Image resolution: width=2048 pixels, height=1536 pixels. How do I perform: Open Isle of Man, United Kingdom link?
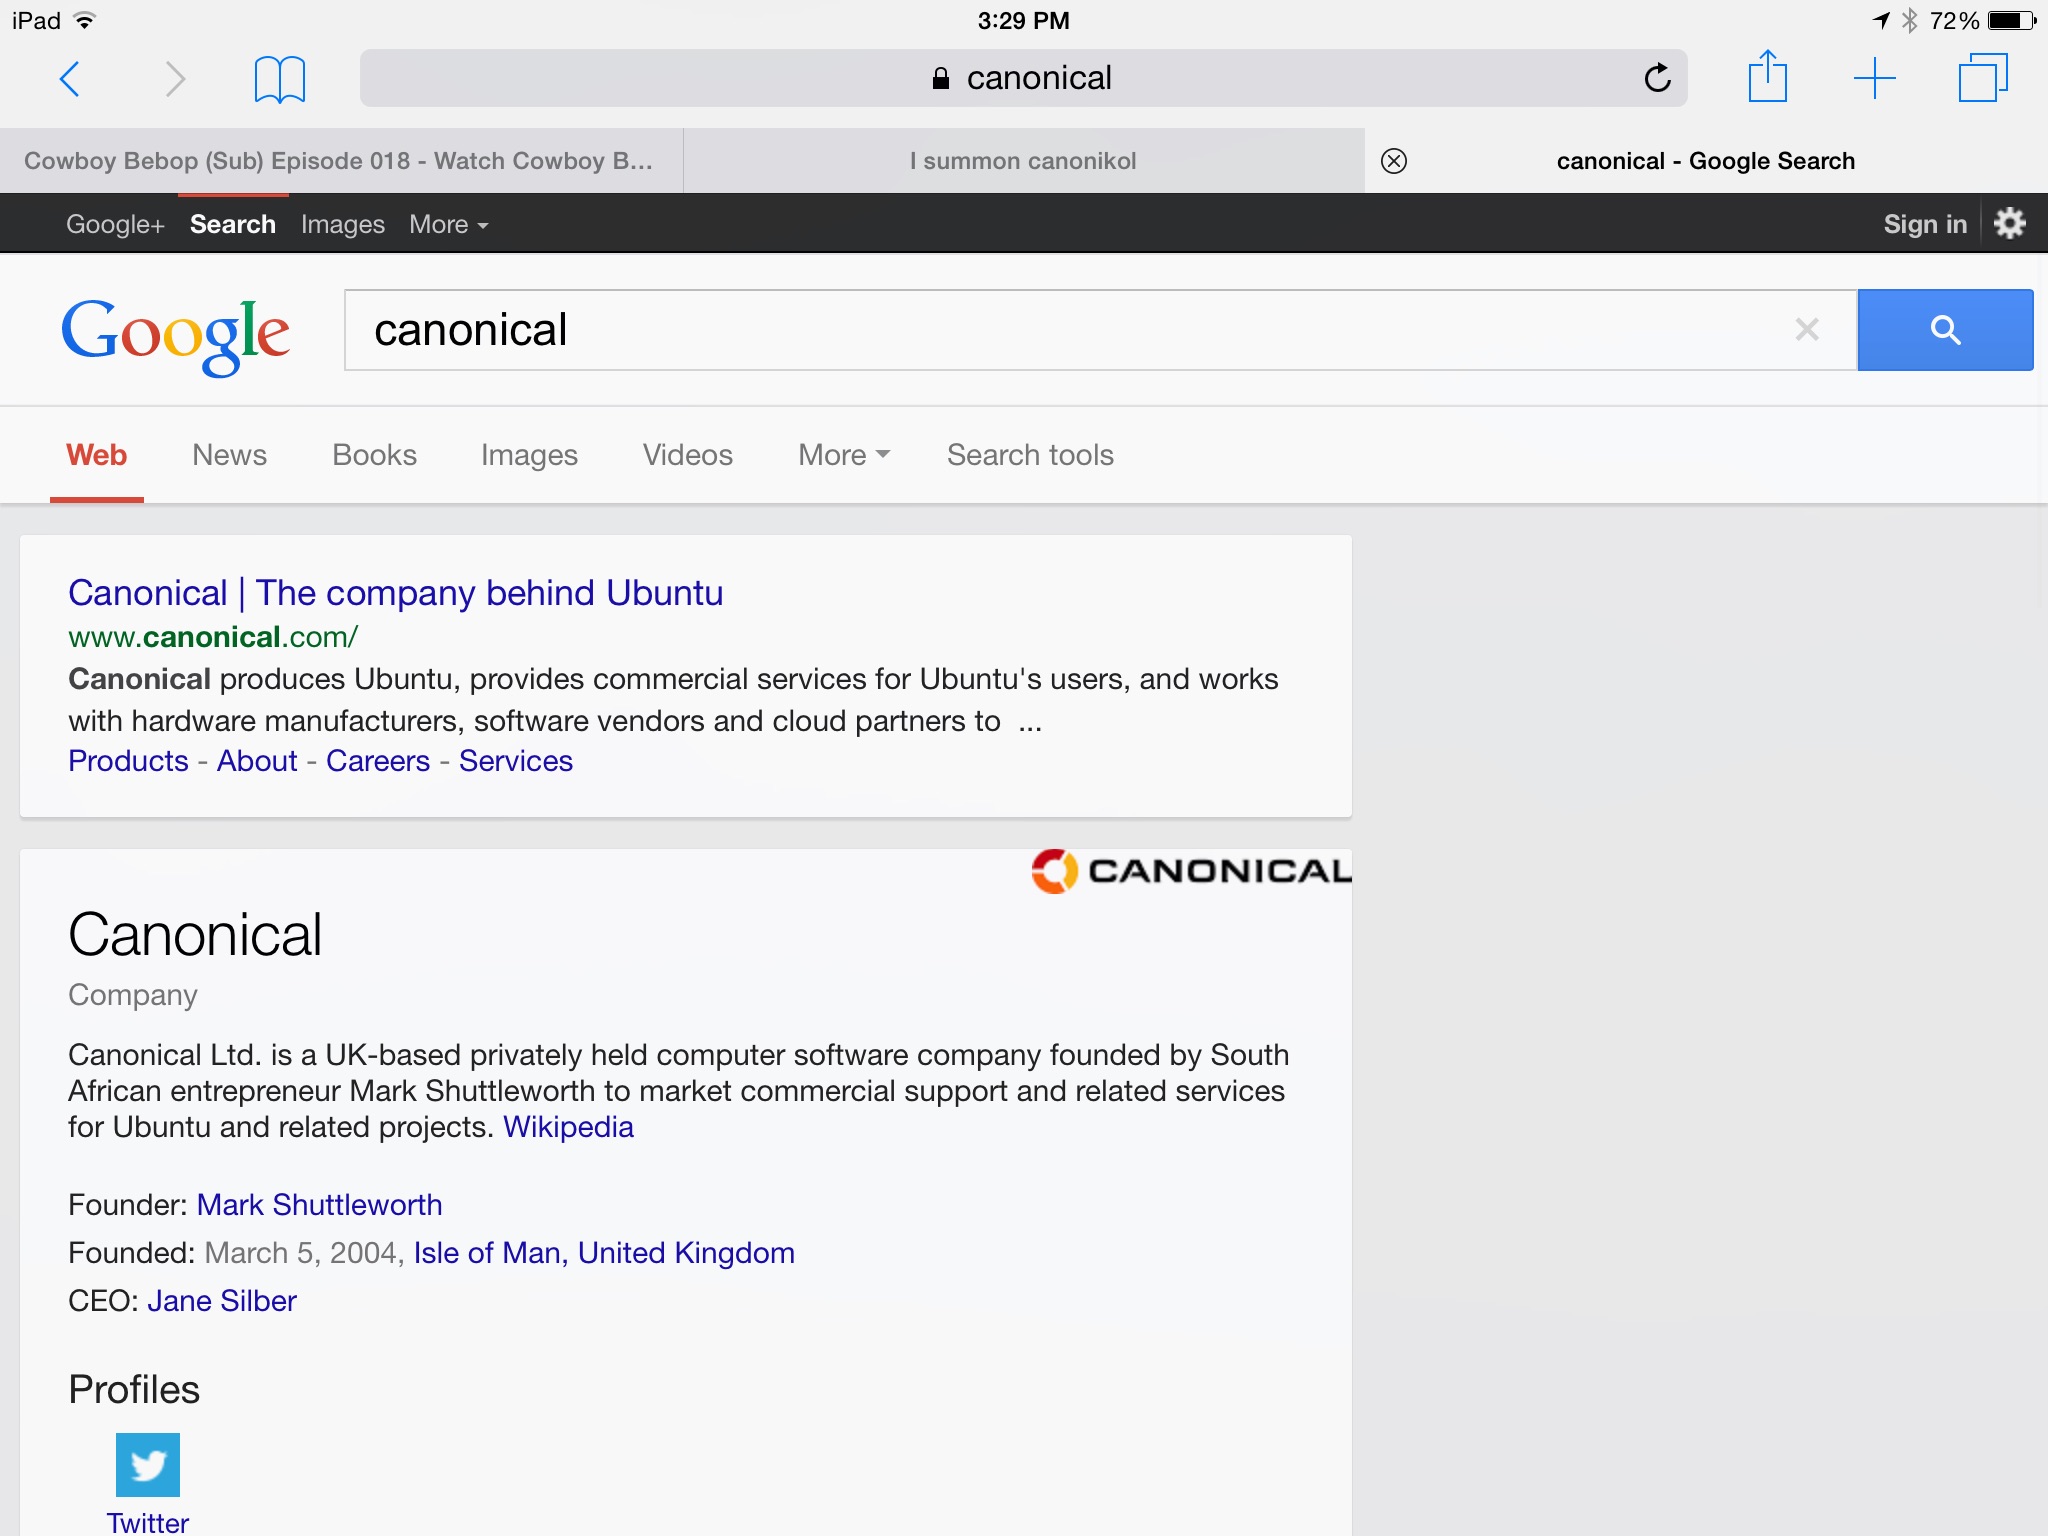604,1253
